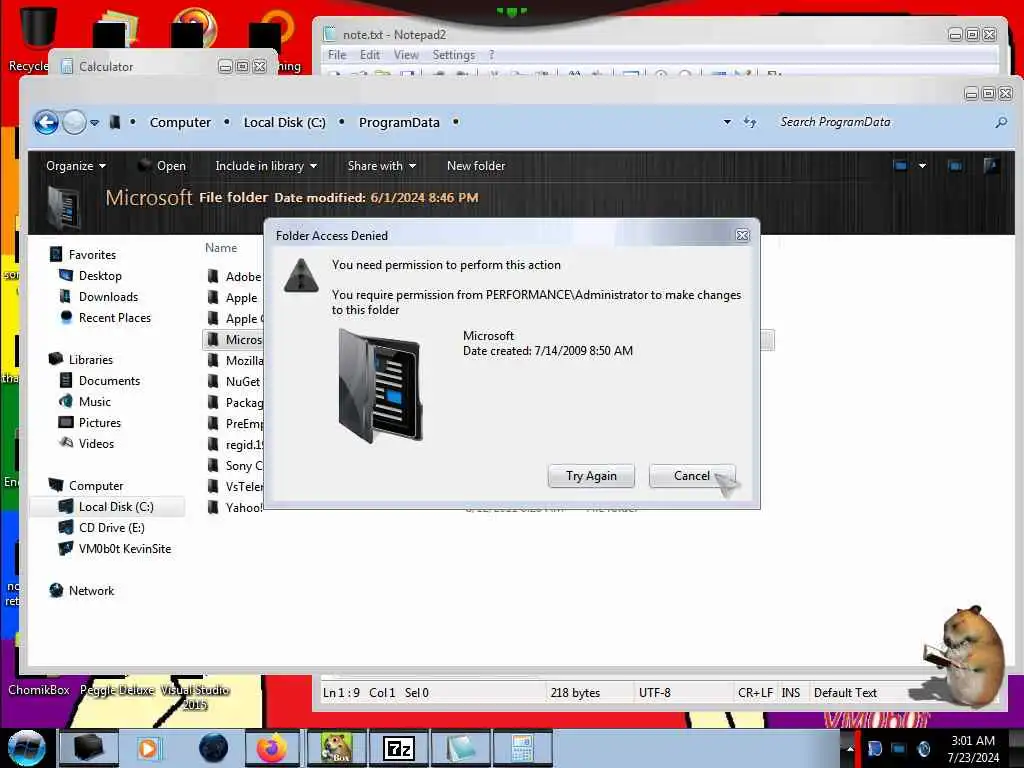Open the view options dropdown arrow
The height and width of the screenshot is (768, 1024).
coord(922,166)
